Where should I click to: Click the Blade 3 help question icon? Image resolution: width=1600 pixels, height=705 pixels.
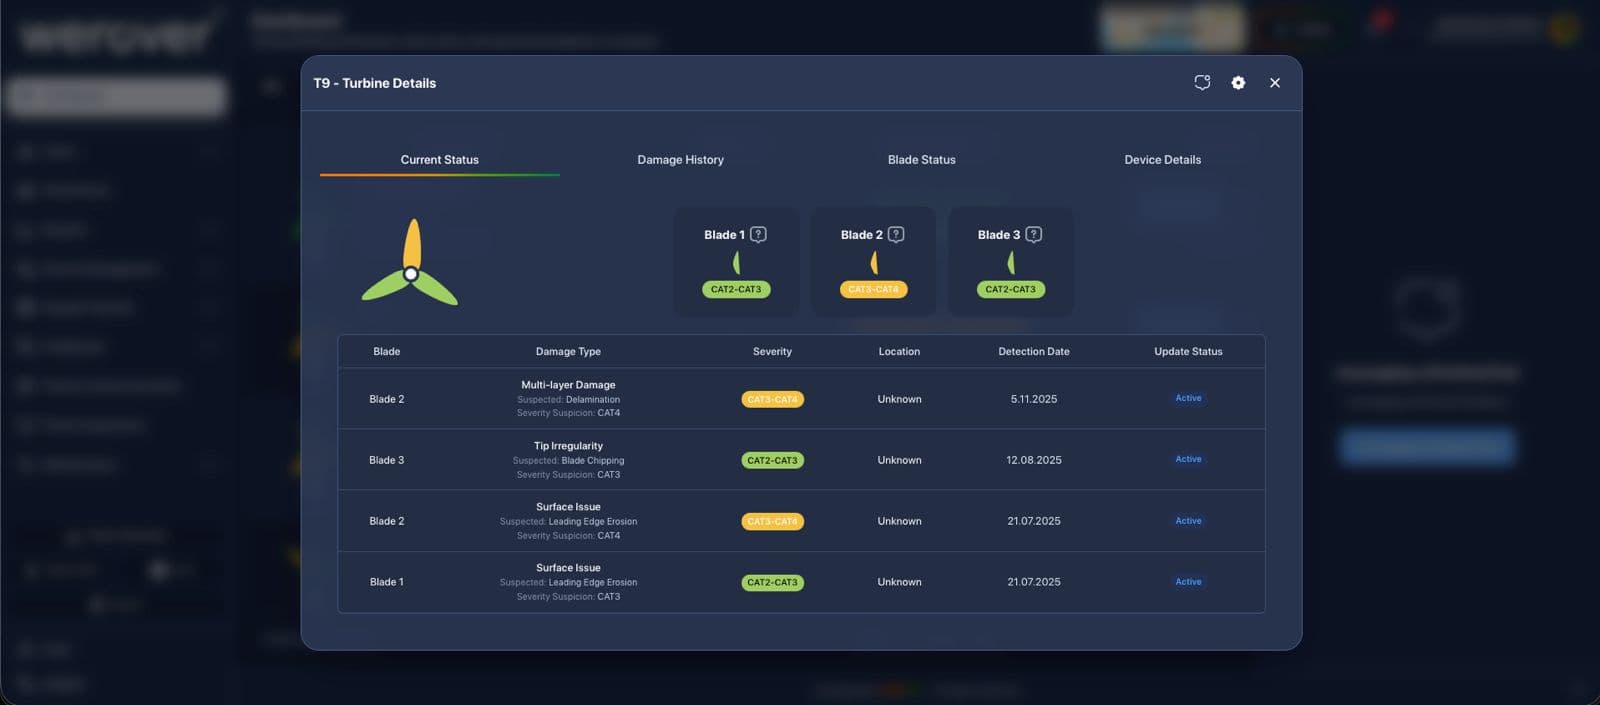click(x=1034, y=234)
